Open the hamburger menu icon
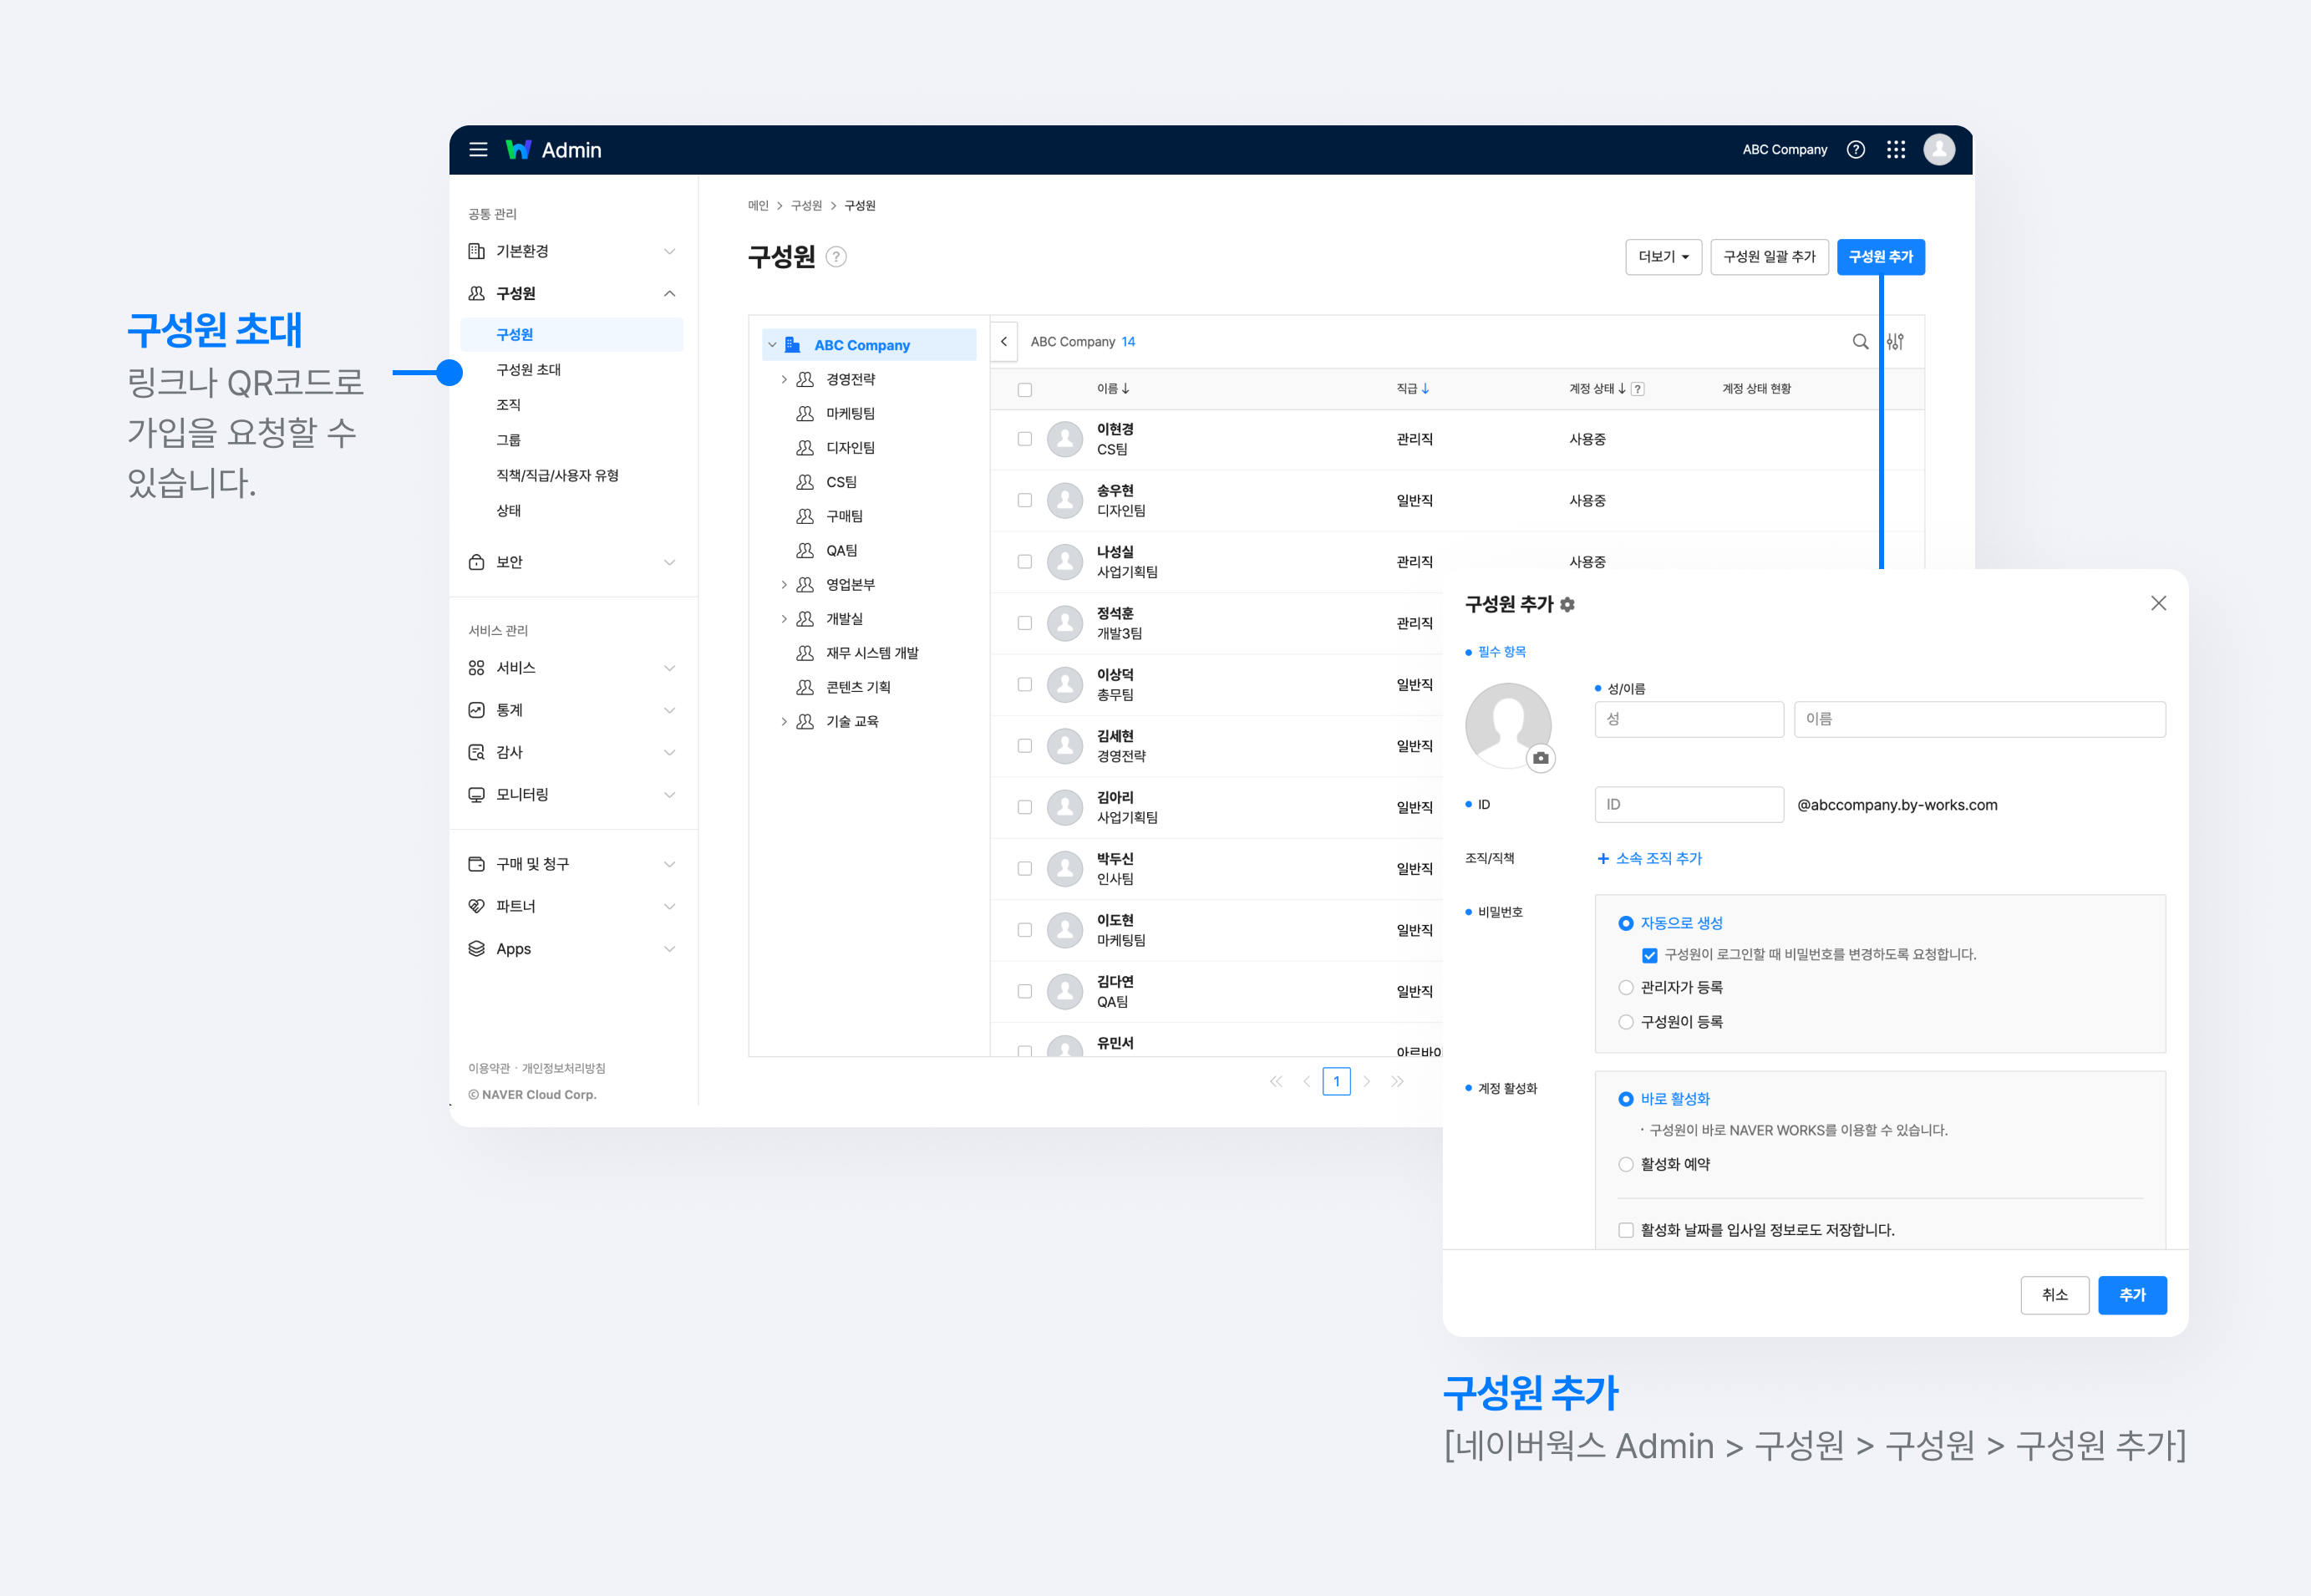The image size is (2311, 1596). click(478, 150)
